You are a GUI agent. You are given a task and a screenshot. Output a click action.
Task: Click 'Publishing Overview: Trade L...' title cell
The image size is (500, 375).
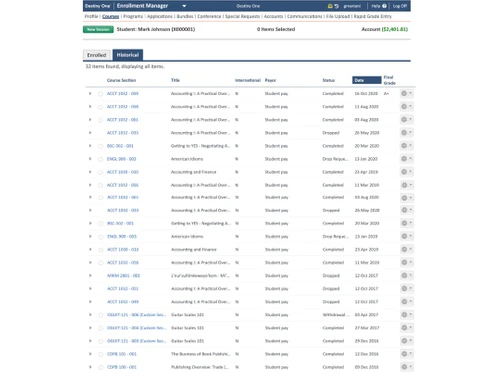200,367
